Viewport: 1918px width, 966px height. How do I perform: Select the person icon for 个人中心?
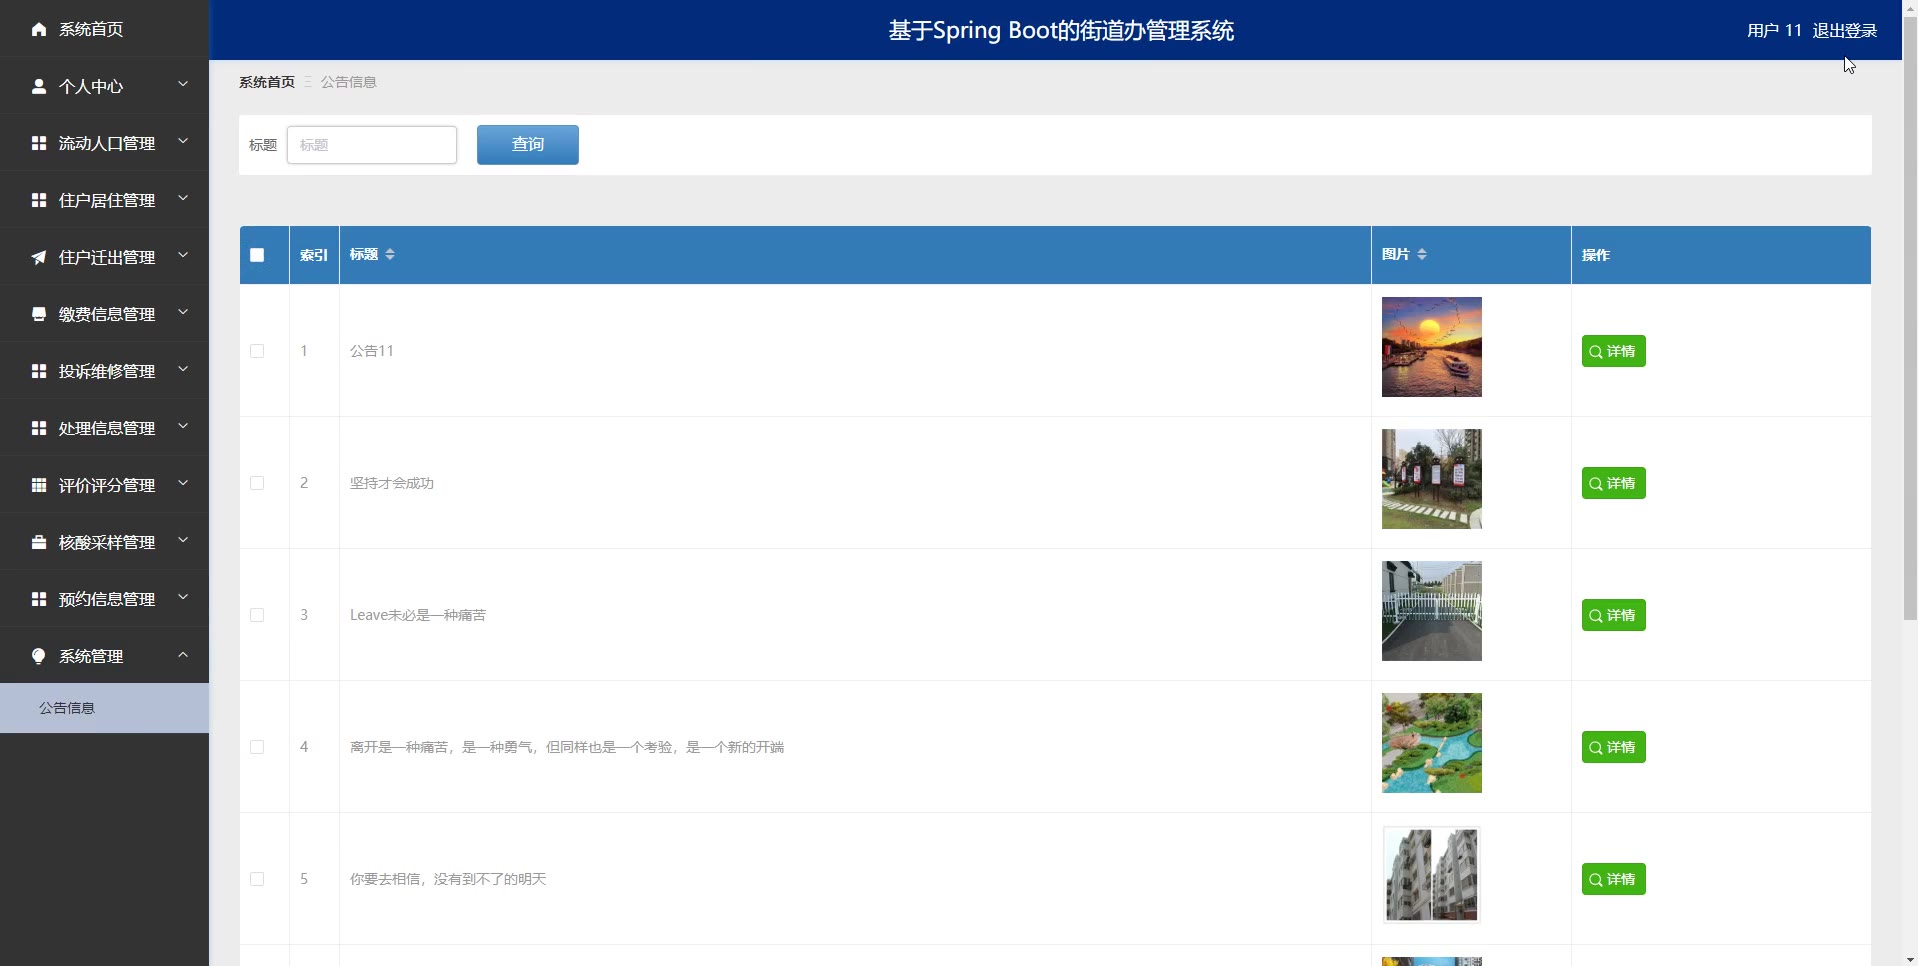[x=39, y=86]
